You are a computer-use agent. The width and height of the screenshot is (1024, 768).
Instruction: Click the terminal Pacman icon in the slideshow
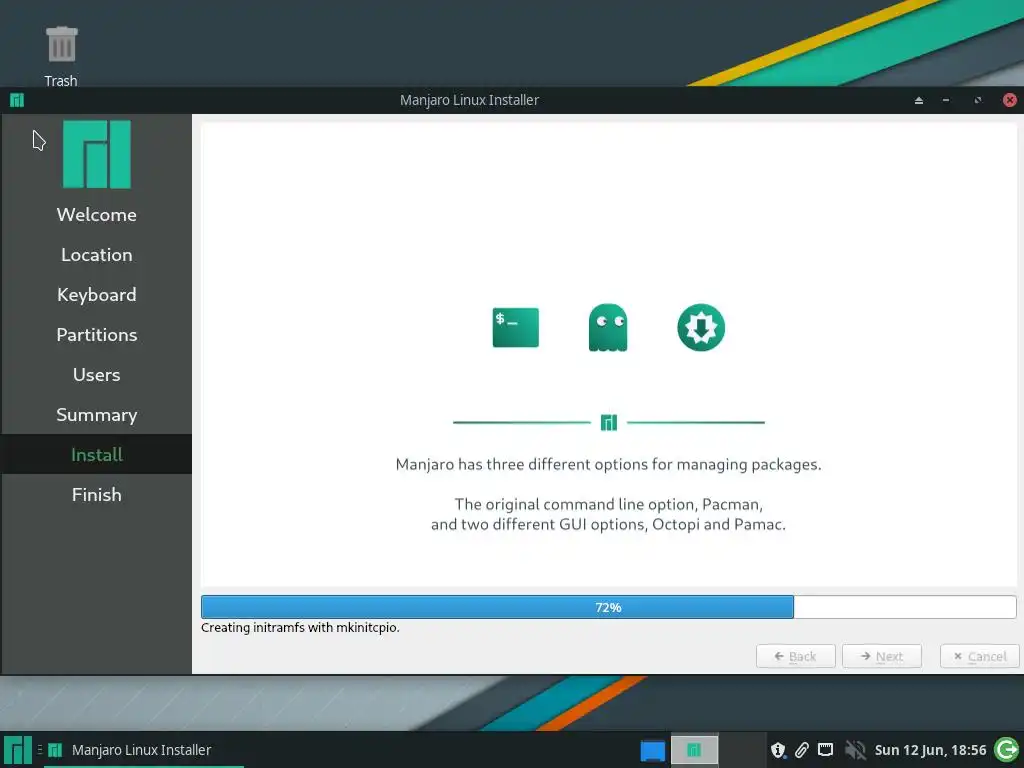pyautogui.click(x=515, y=328)
